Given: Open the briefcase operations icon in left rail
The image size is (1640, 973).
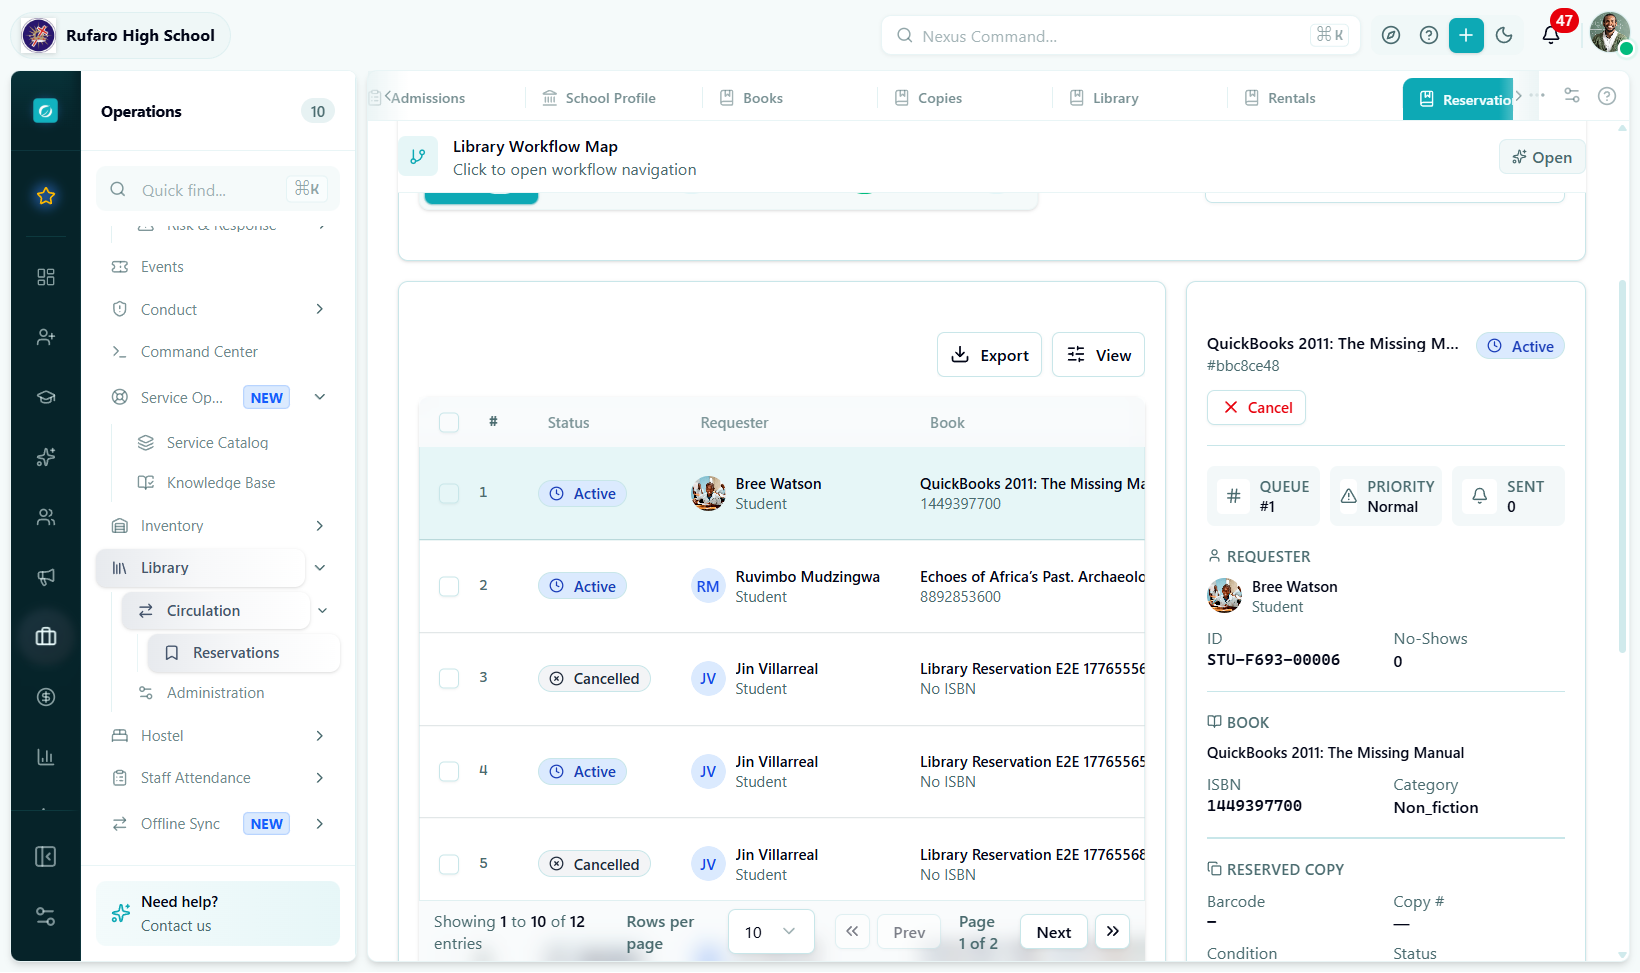Looking at the screenshot, I should tap(46, 637).
